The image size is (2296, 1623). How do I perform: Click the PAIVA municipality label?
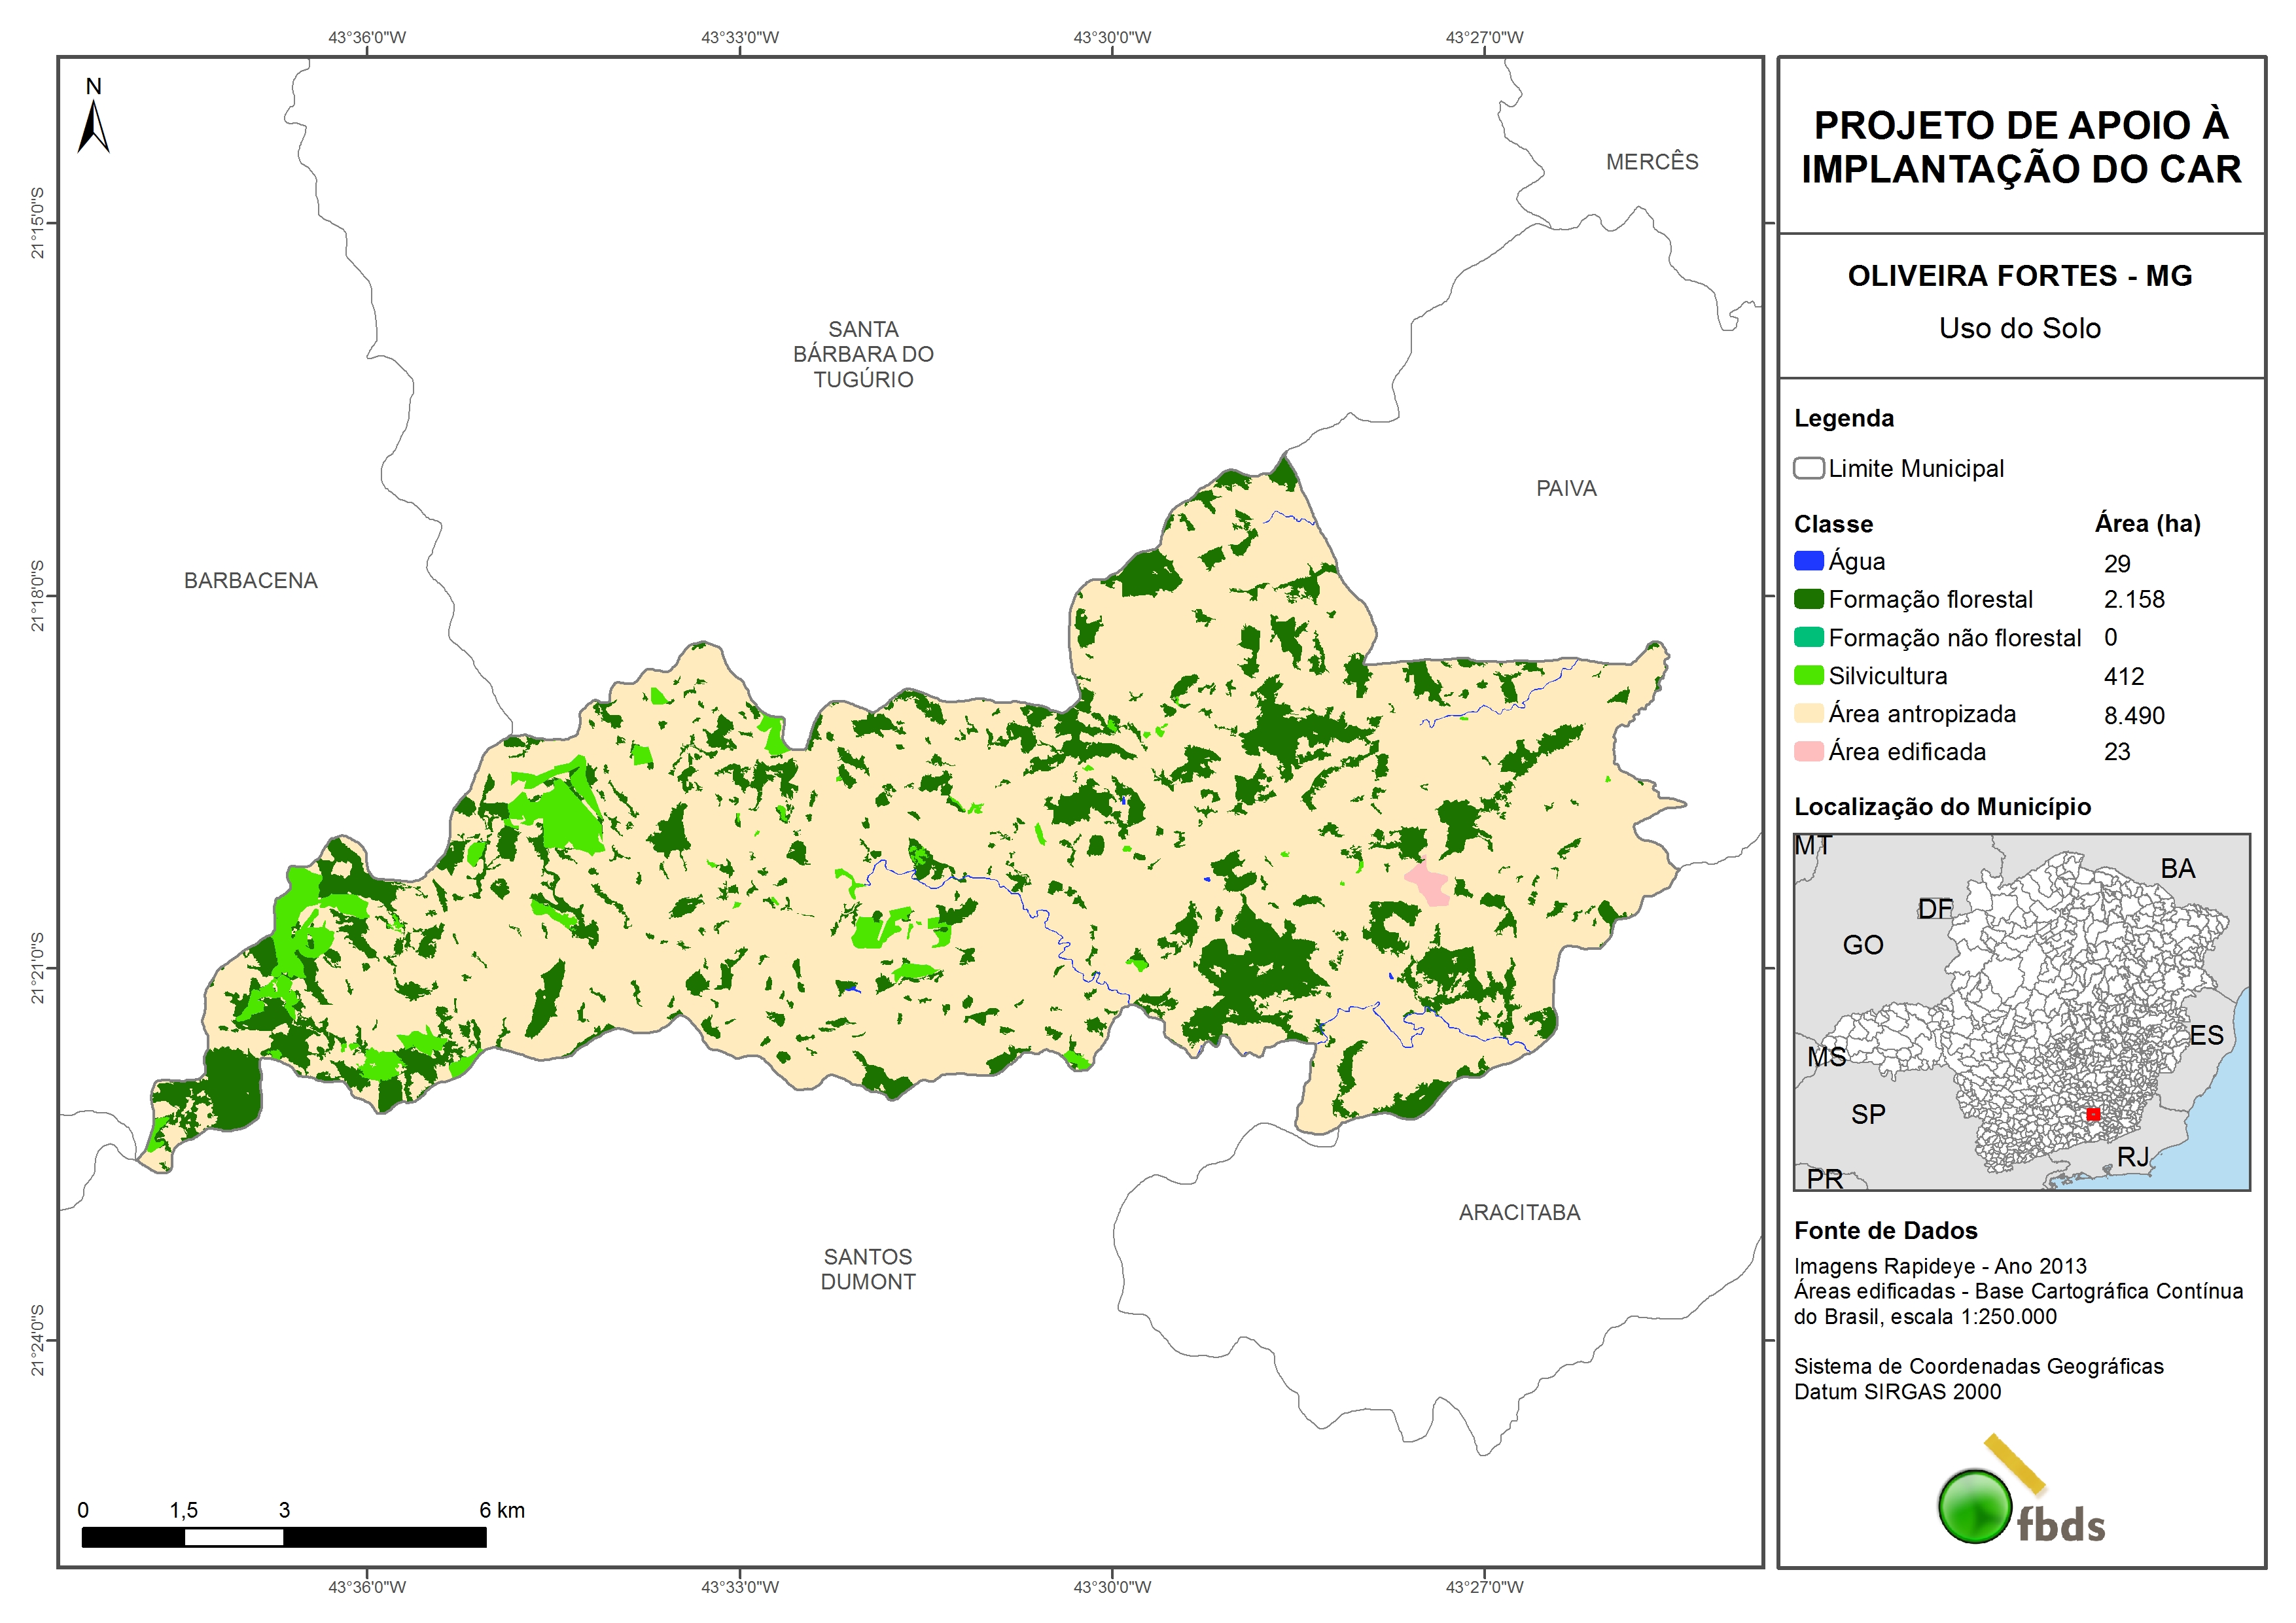[x=1566, y=489]
